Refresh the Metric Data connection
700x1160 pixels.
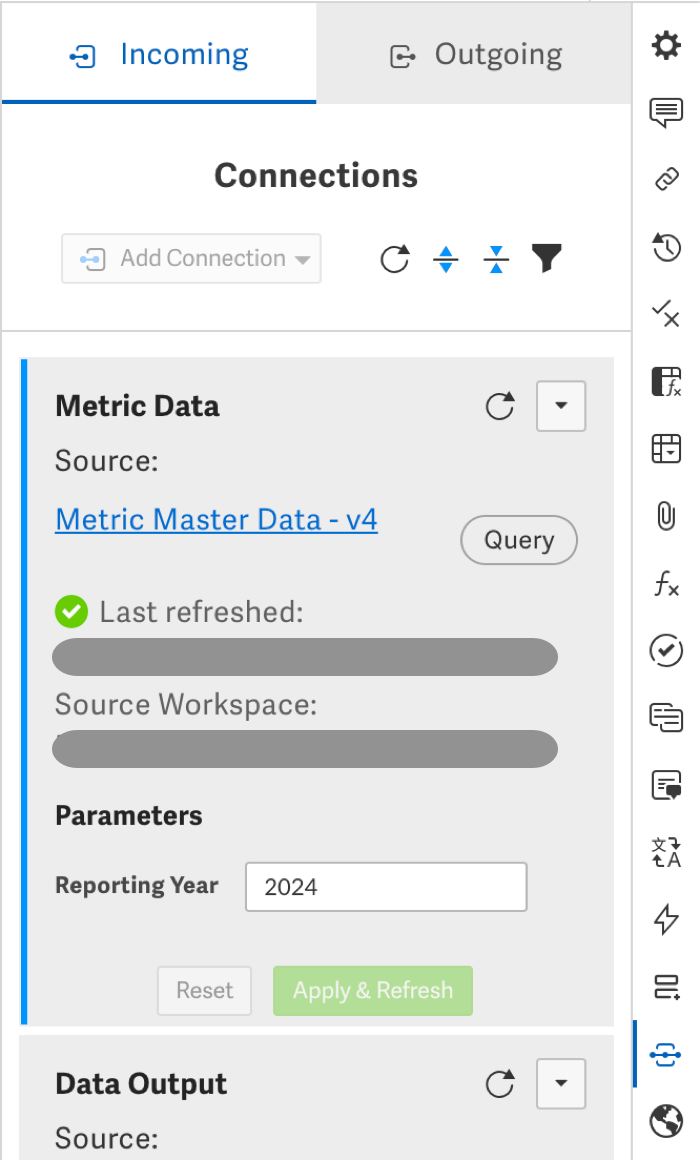500,406
